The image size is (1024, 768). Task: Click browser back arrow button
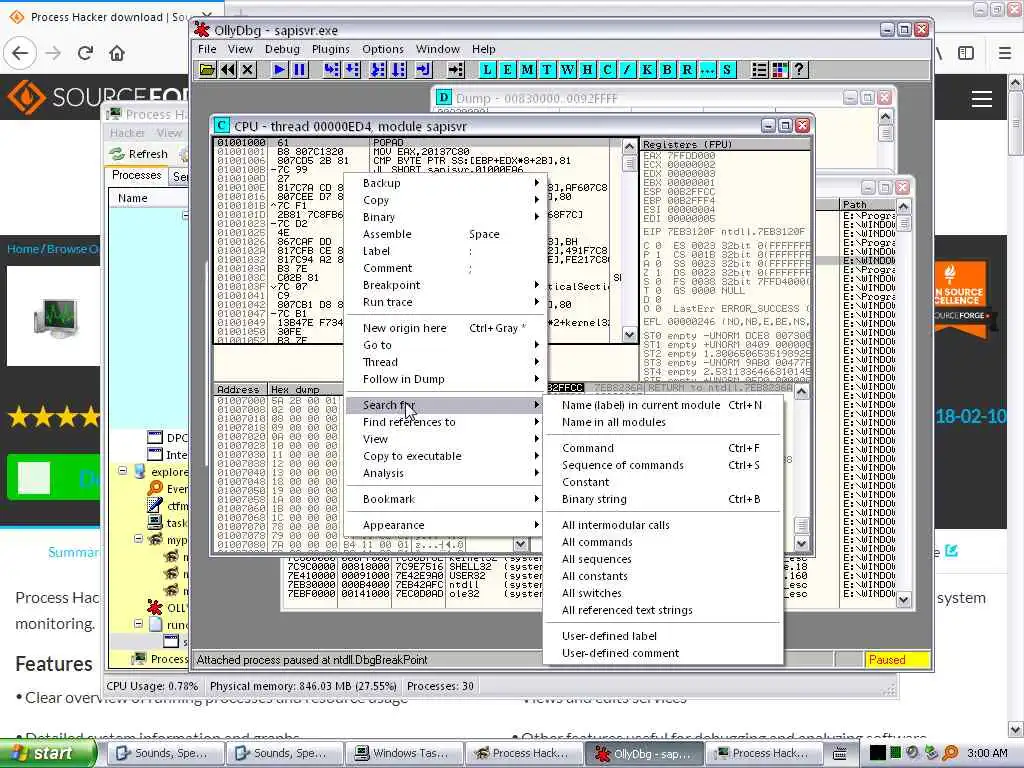click(20, 53)
